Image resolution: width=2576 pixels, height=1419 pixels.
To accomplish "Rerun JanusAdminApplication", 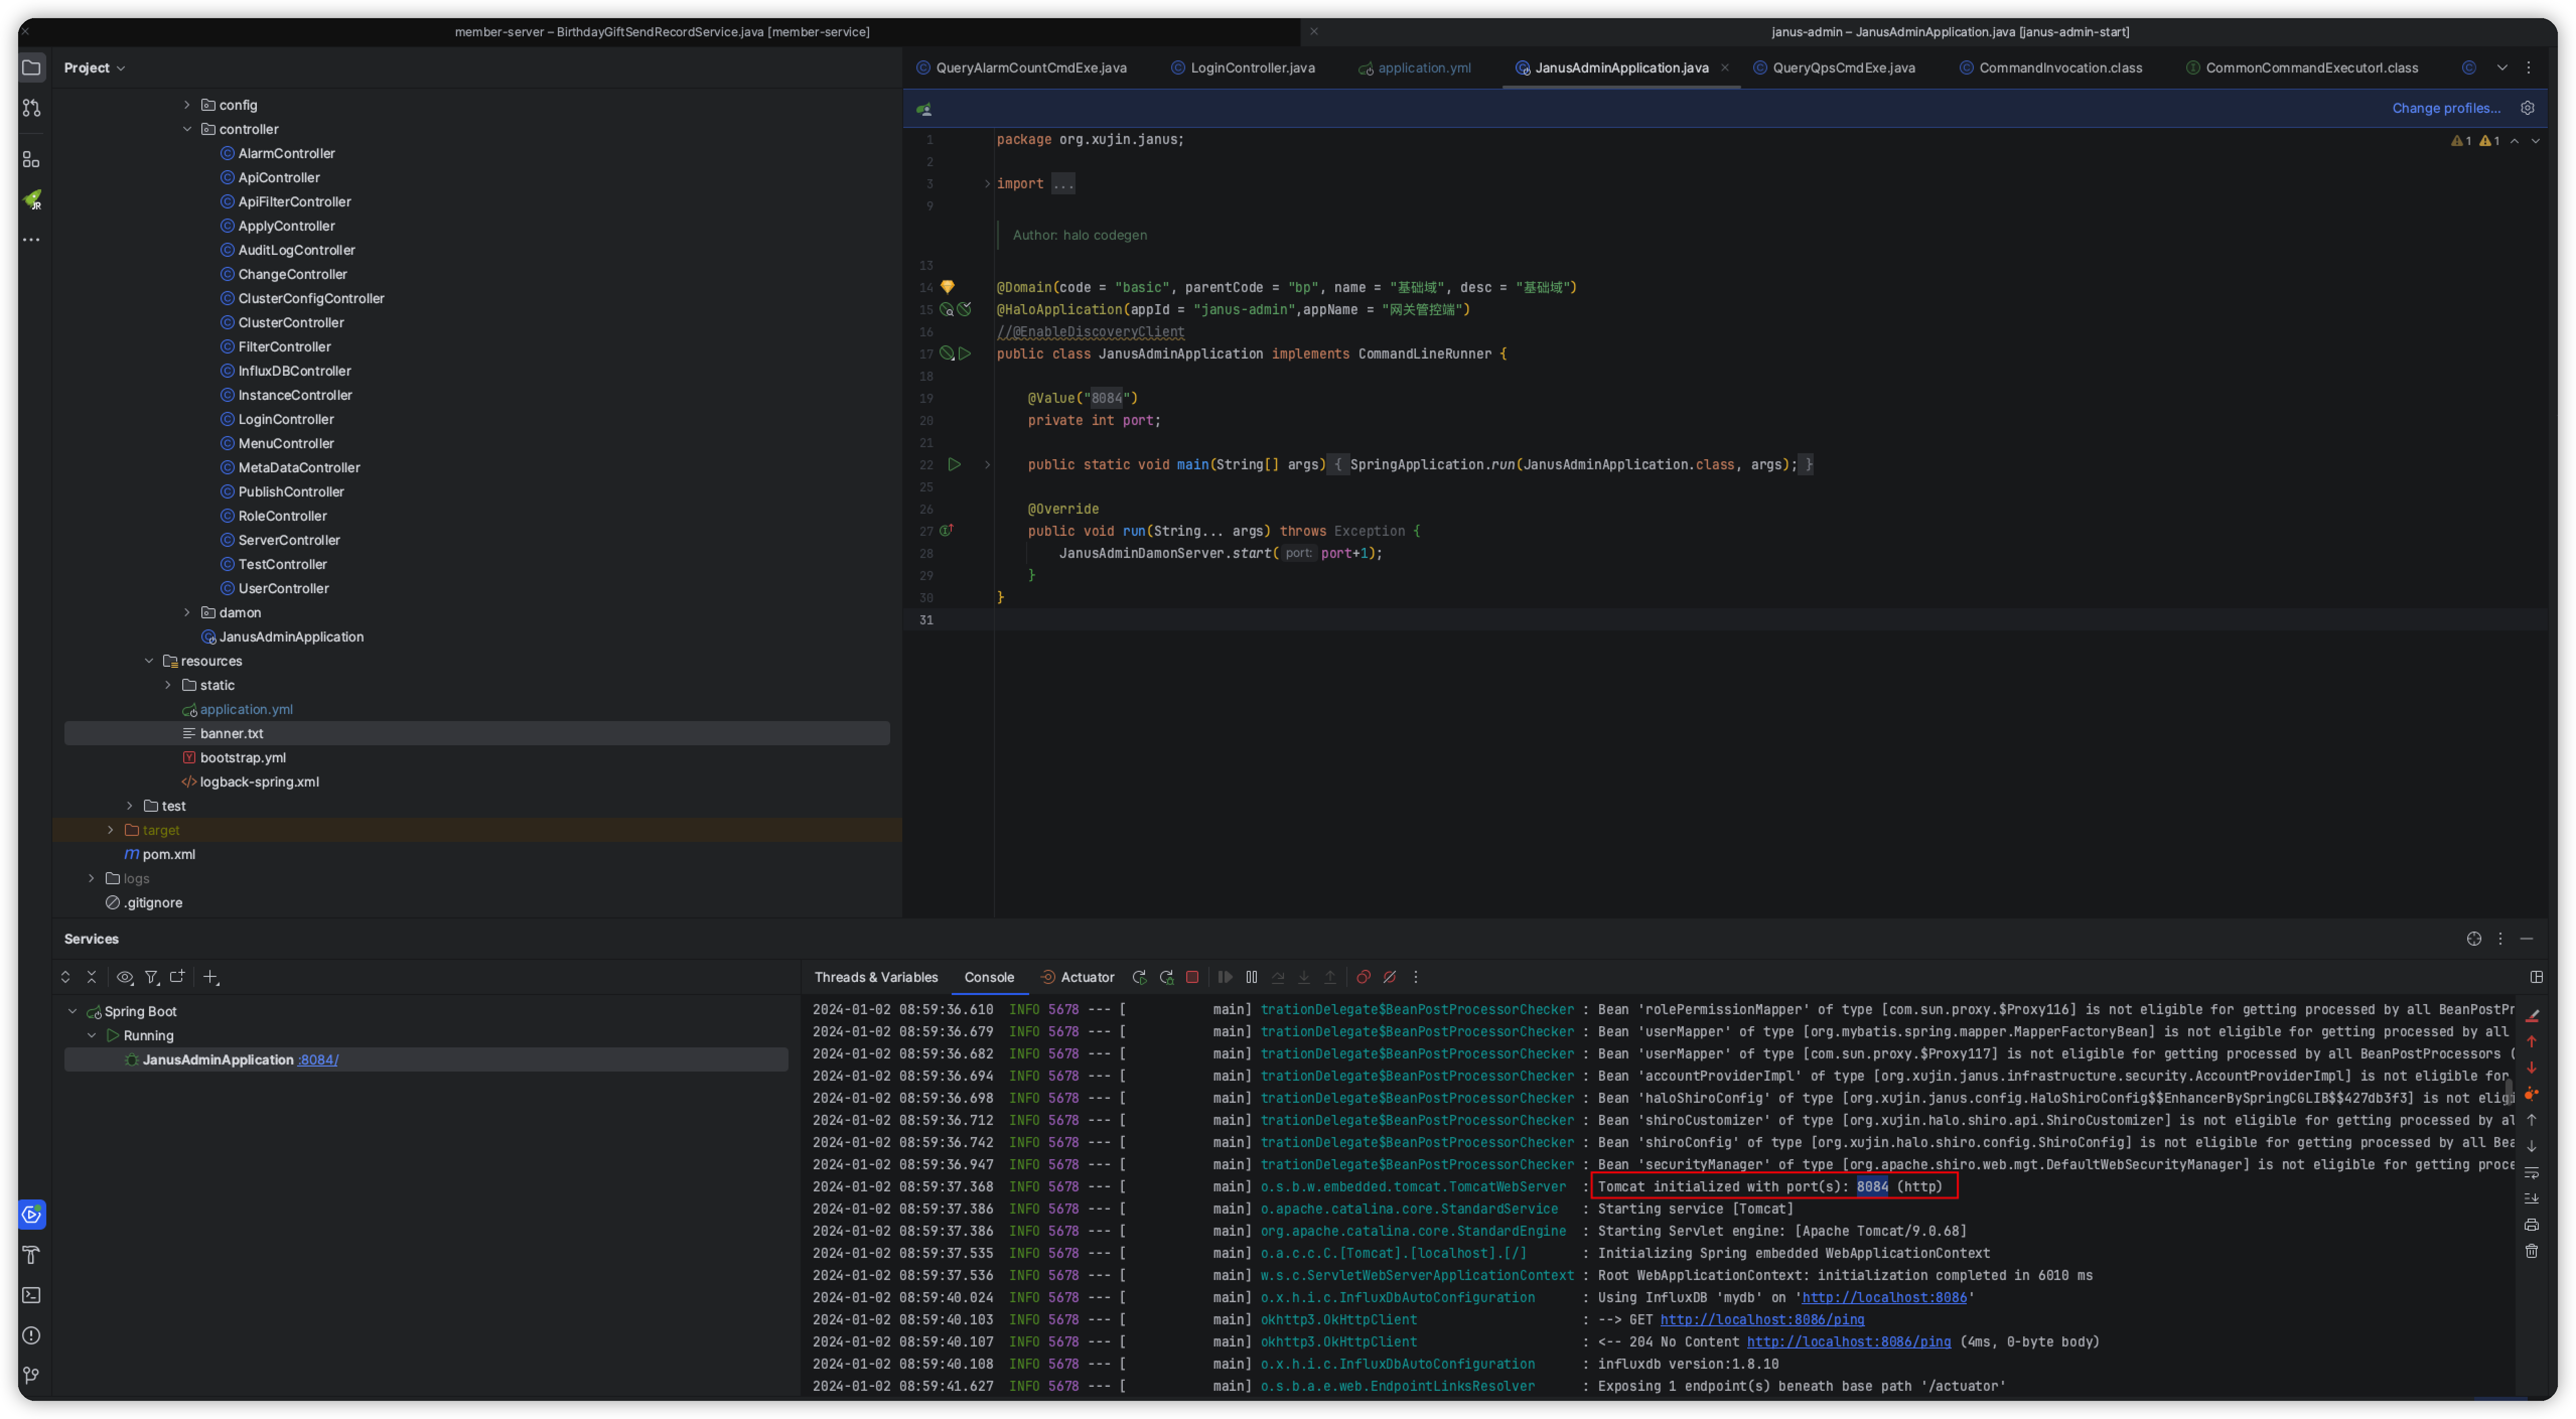I will (1139, 977).
